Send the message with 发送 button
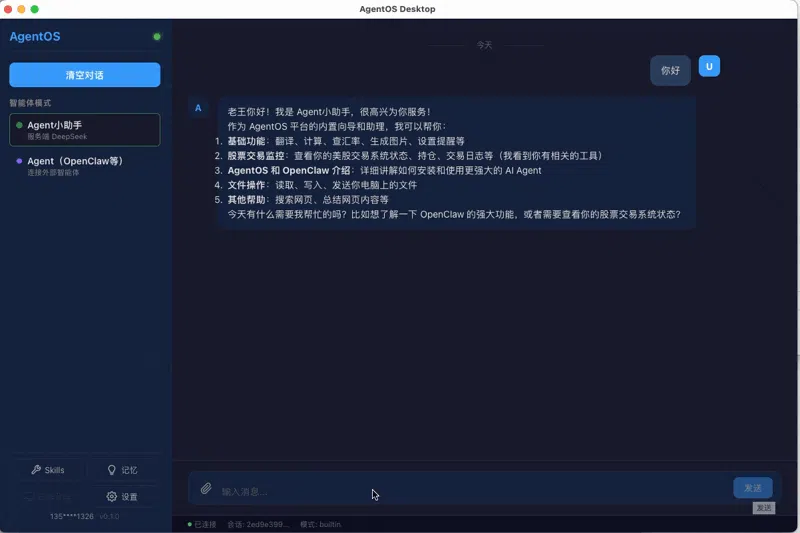800x533 pixels. click(x=753, y=488)
